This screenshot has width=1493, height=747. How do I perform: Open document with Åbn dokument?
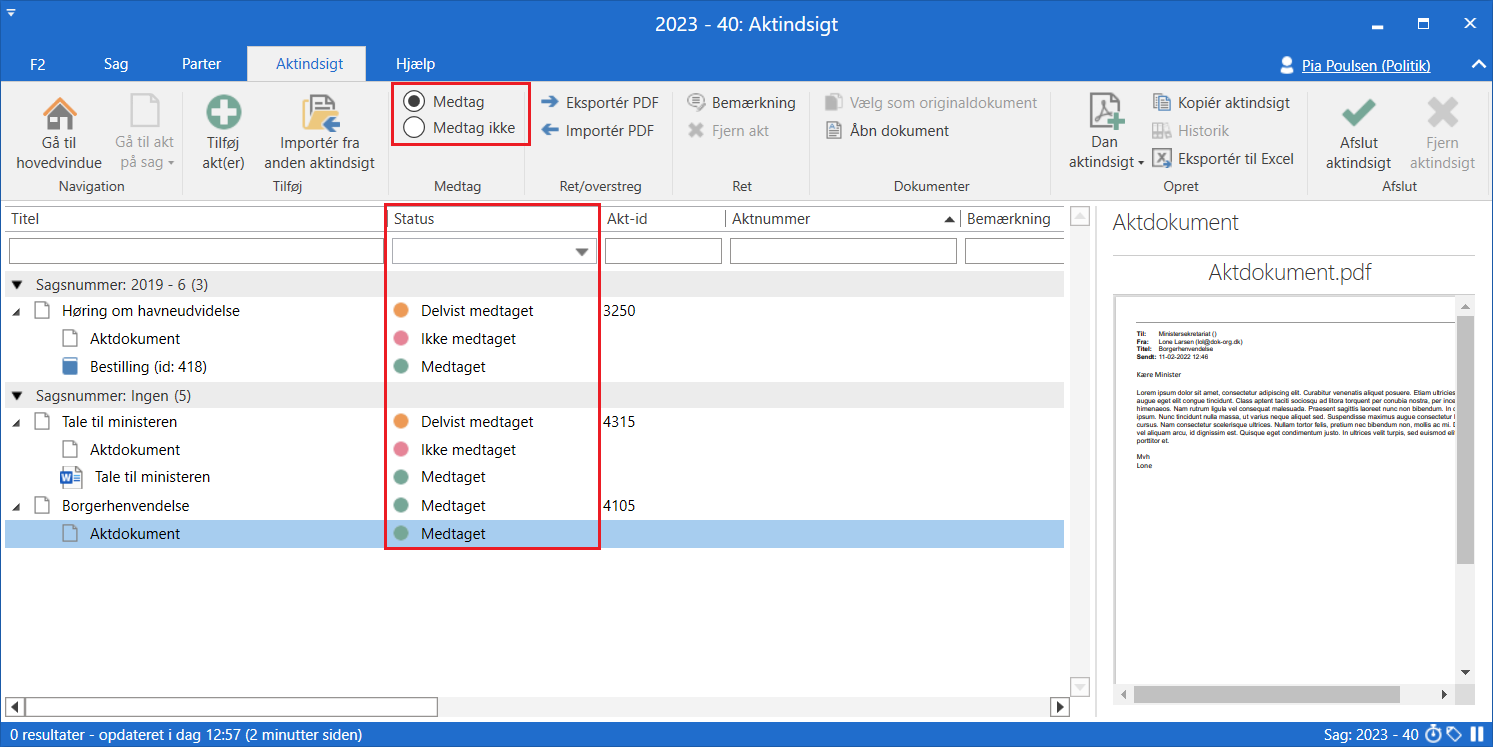(886, 130)
